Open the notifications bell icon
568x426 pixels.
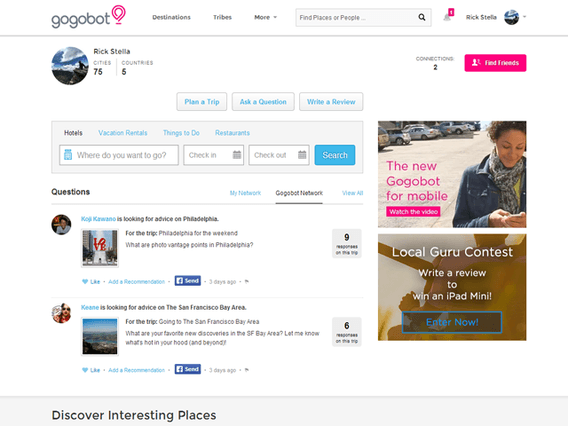click(x=447, y=17)
